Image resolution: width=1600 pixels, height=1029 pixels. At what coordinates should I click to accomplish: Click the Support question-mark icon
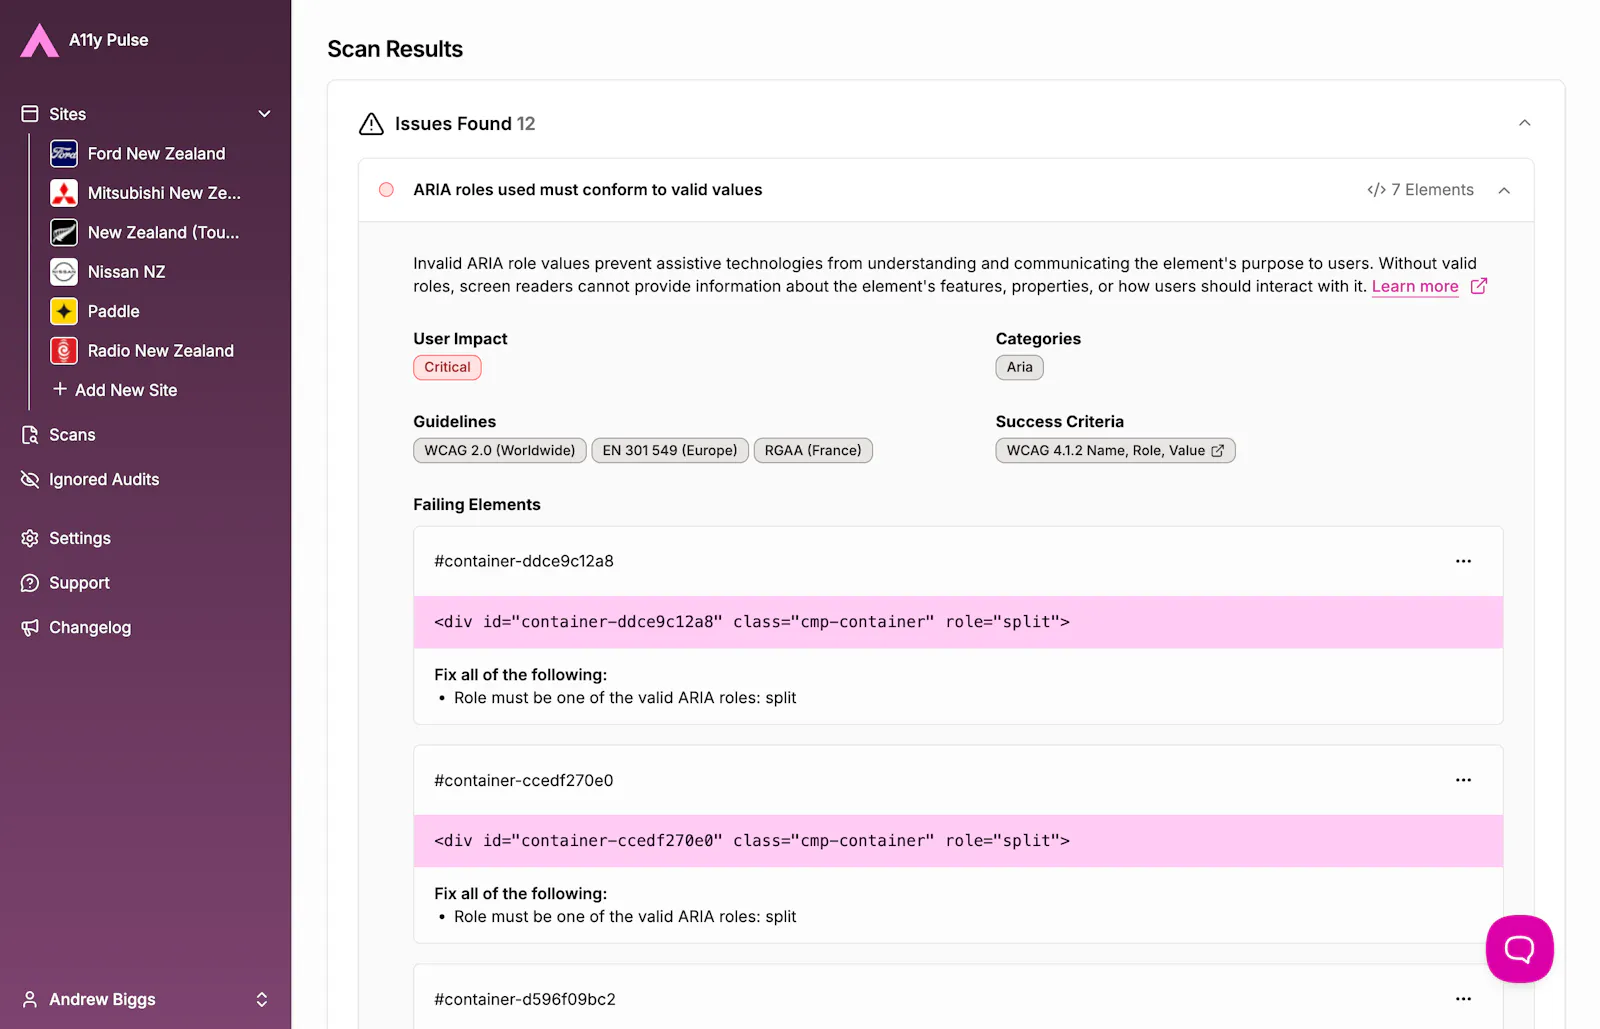coord(30,583)
